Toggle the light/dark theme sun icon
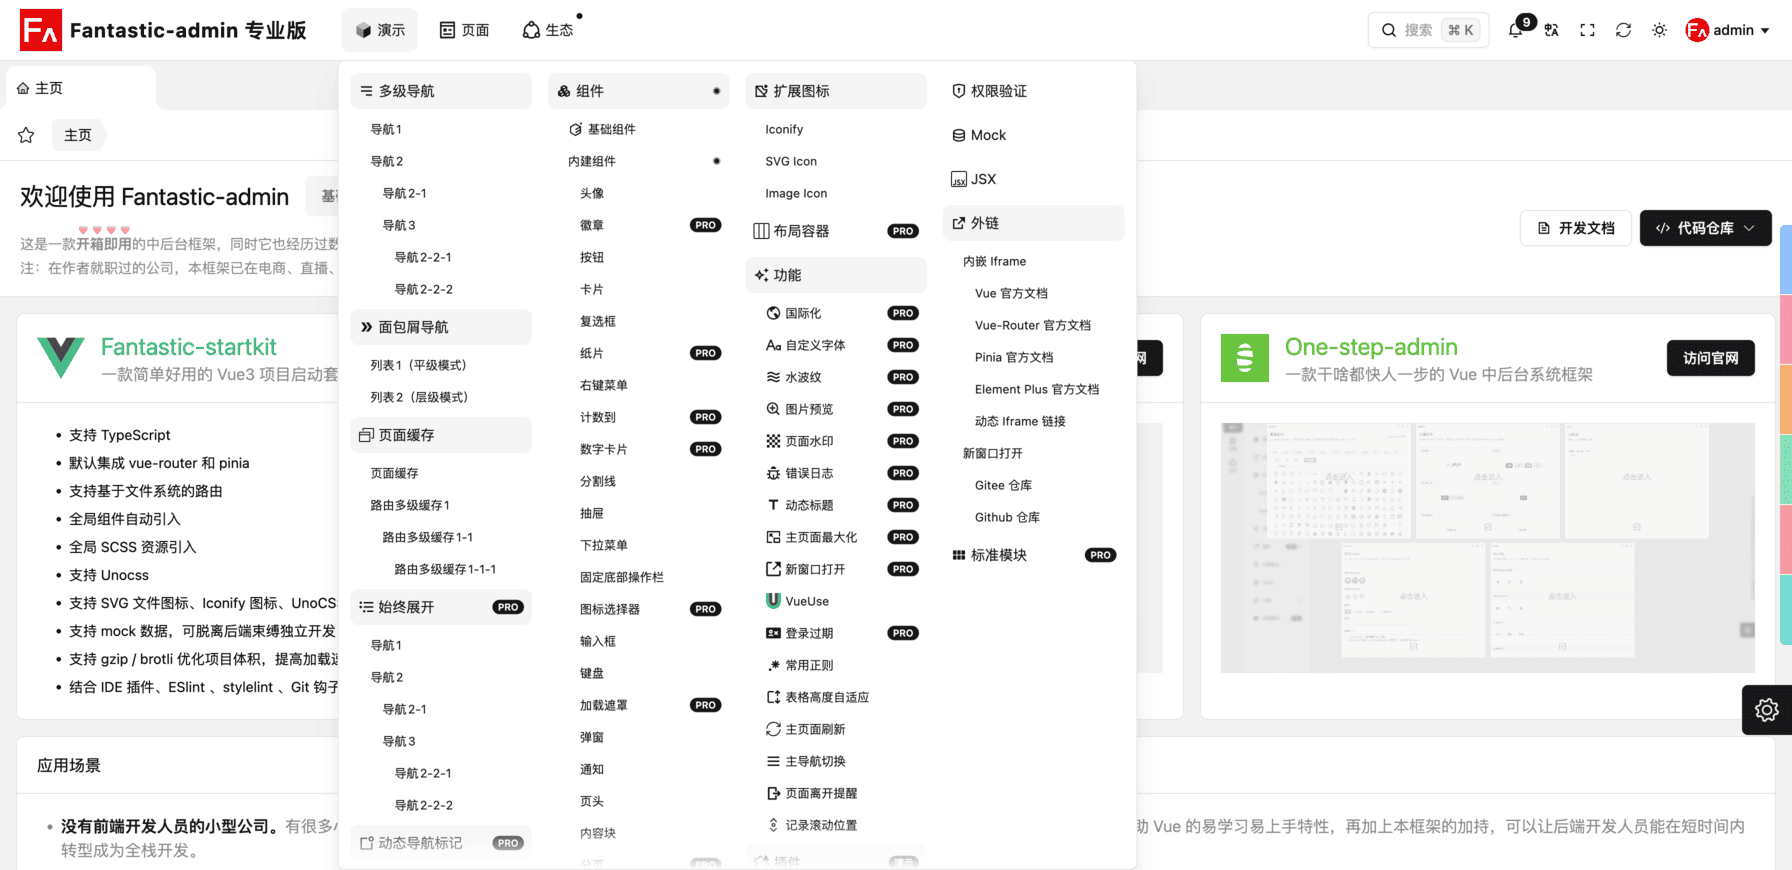This screenshot has width=1792, height=870. coord(1659,30)
